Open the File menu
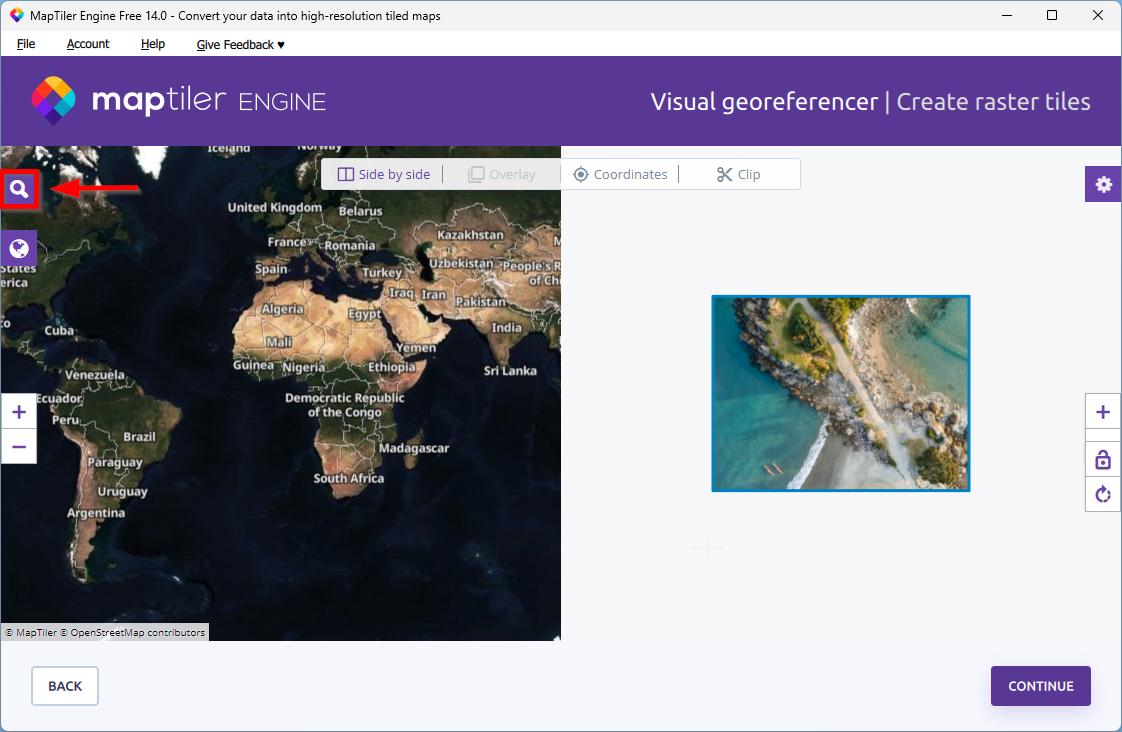Image resolution: width=1122 pixels, height=732 pixels. (x=26, y=44)
